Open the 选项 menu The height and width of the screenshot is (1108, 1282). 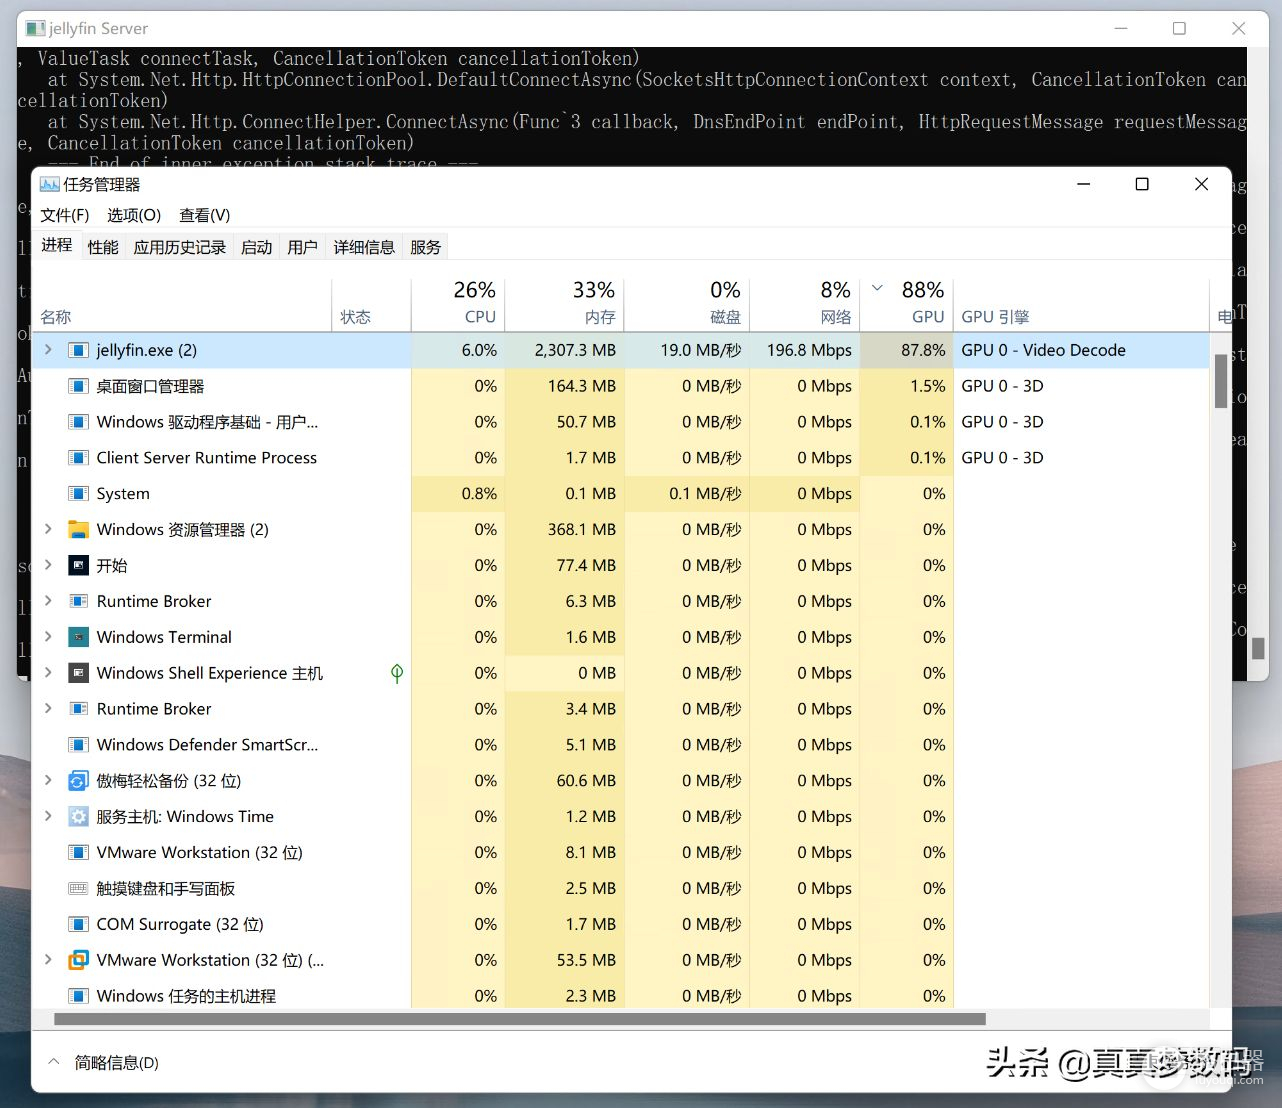[134, 215]
